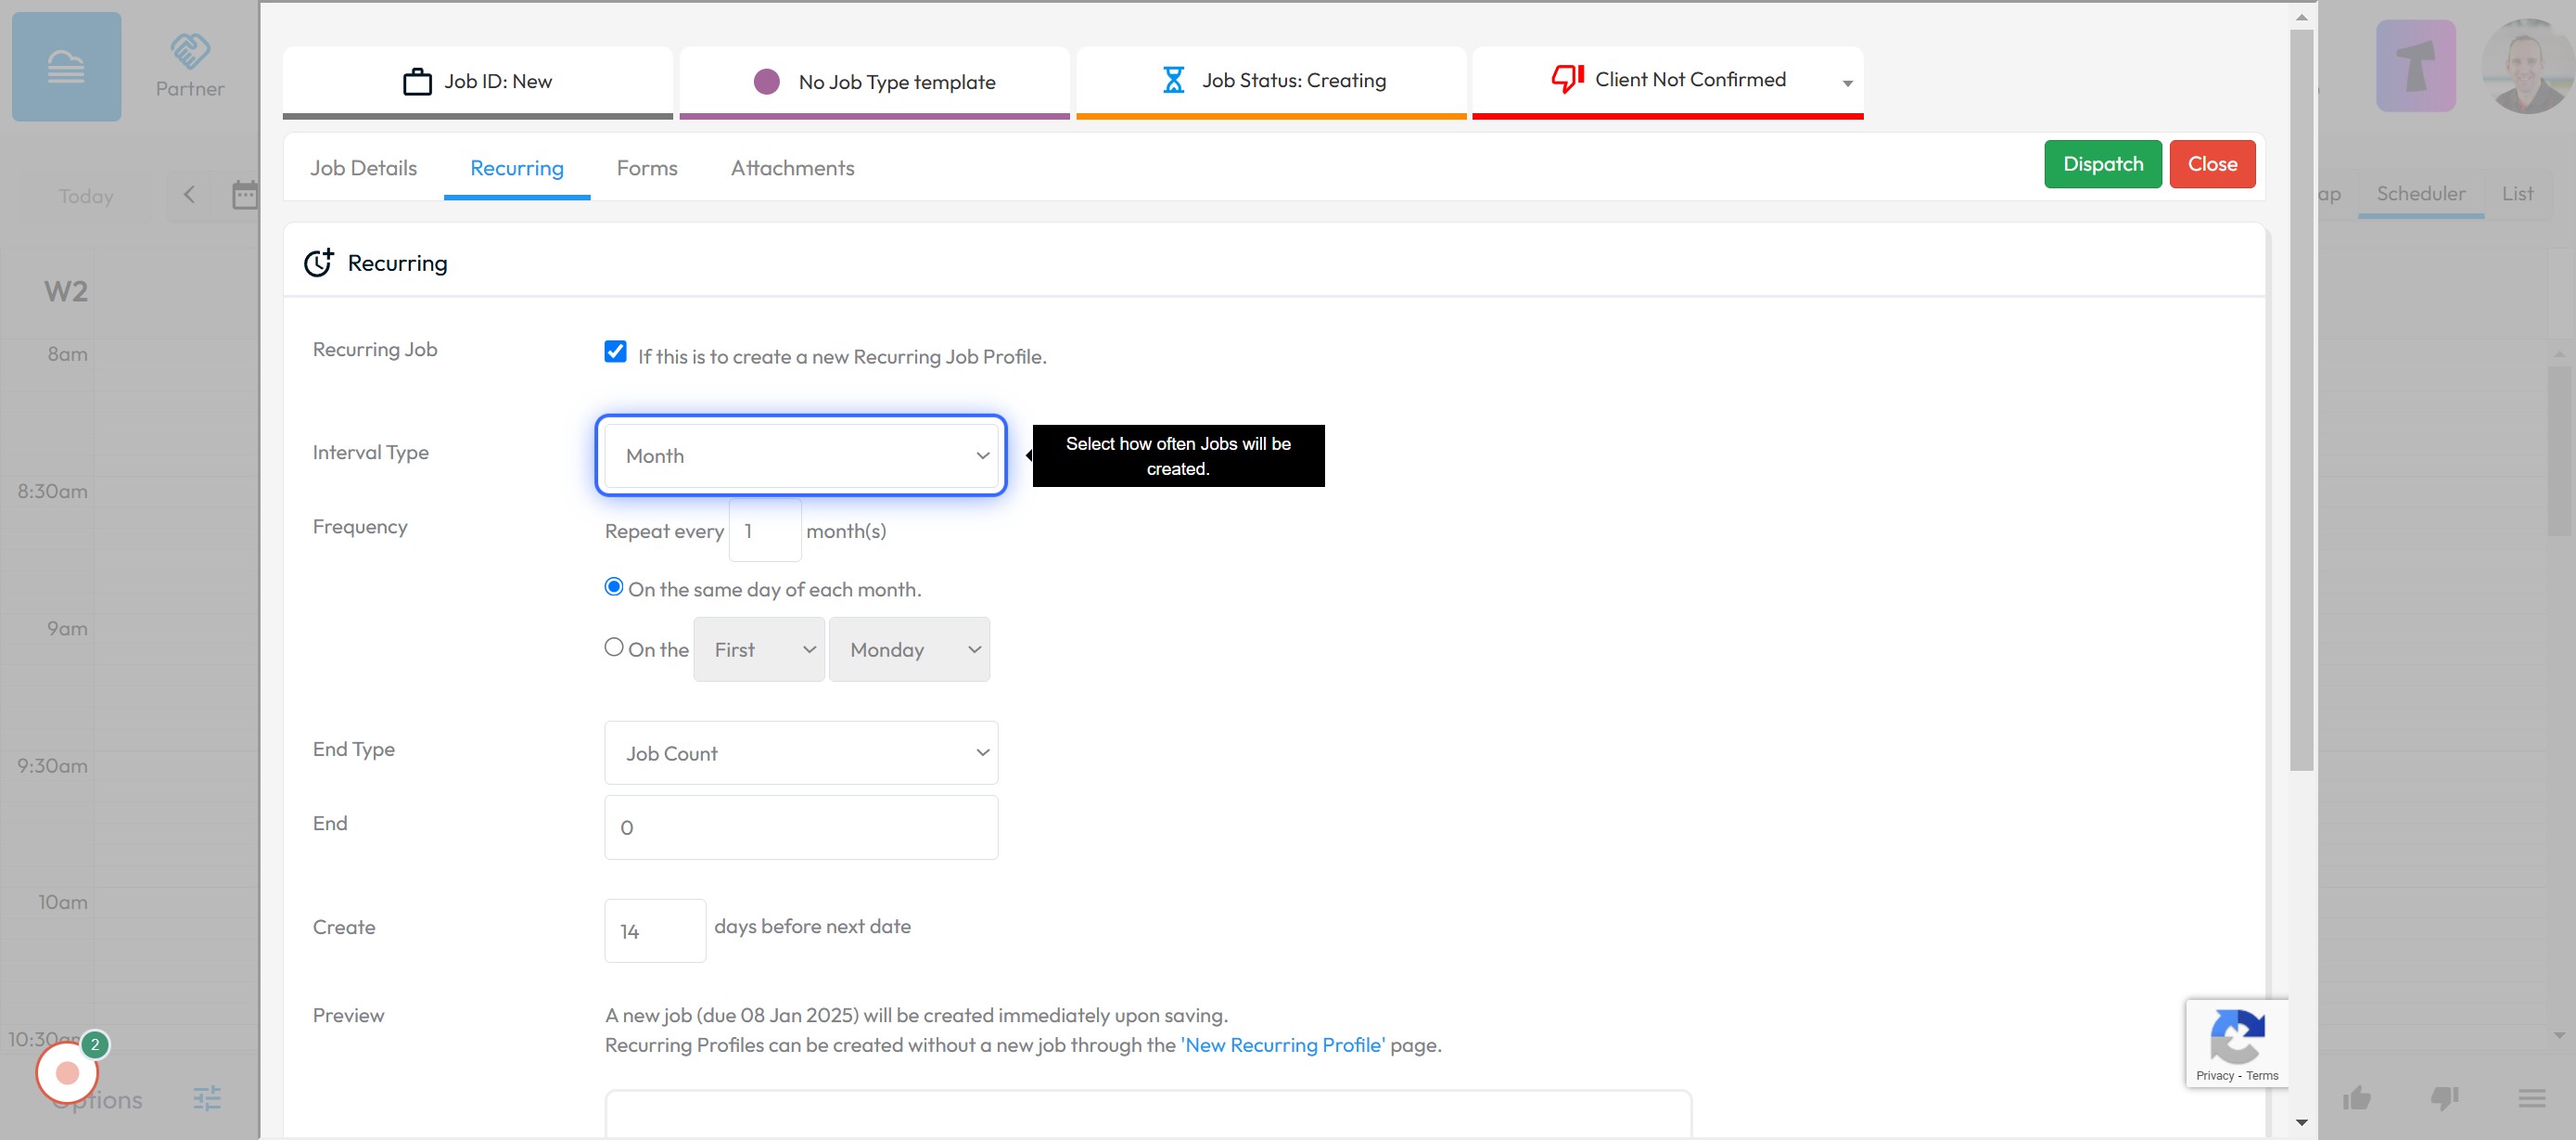This screenshot has width=2576, height=1140.
Task: Click the scroll up arrow of dialog
Action: (2301, 16)
